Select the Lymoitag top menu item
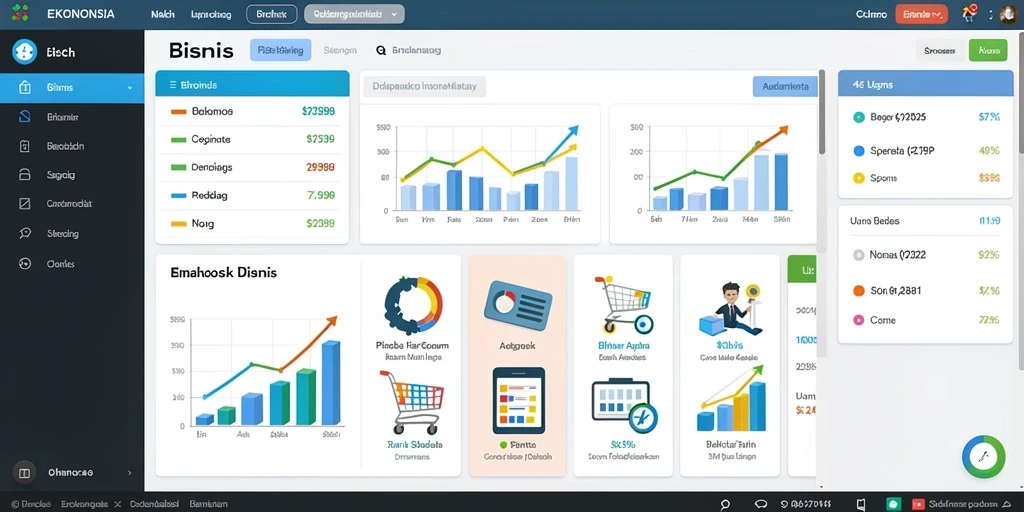The width and height of the screenshot is (1024, 512). (x=211, y=14)
